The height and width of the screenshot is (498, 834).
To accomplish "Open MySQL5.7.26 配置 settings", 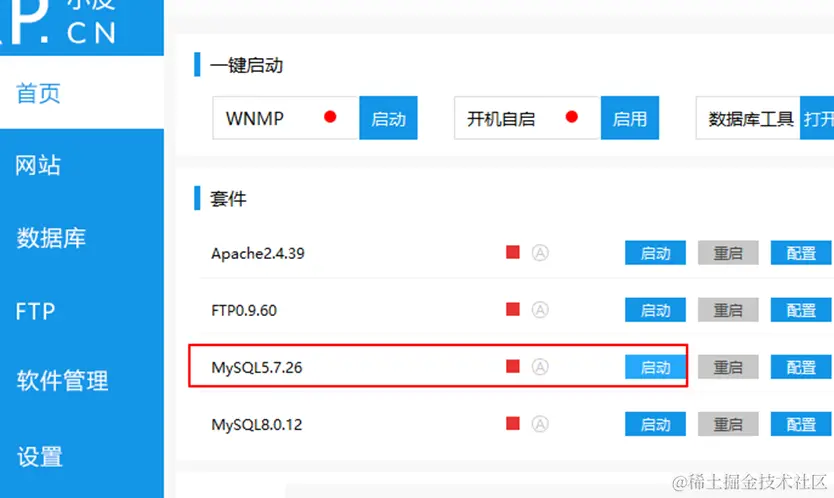I will point(801,367).
